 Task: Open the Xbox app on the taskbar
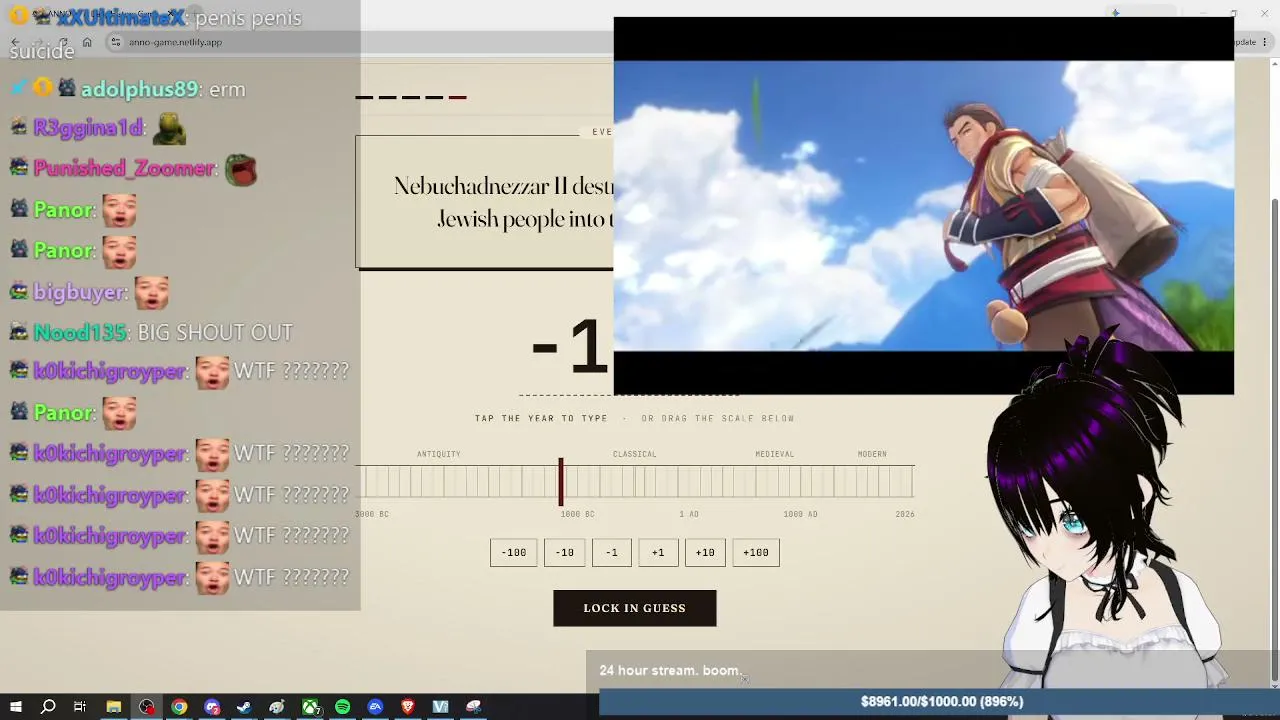coord(311,707)
